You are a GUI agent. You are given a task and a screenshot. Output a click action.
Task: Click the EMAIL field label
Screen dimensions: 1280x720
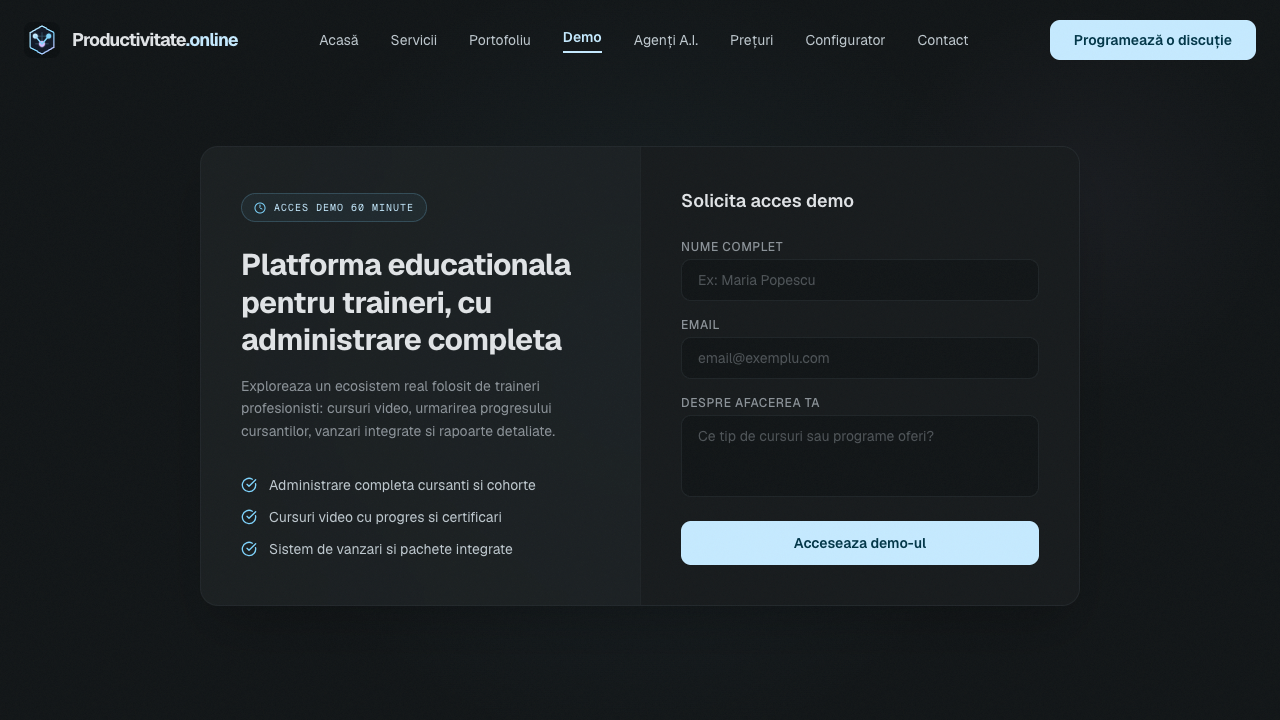click(x=700, y=325)
